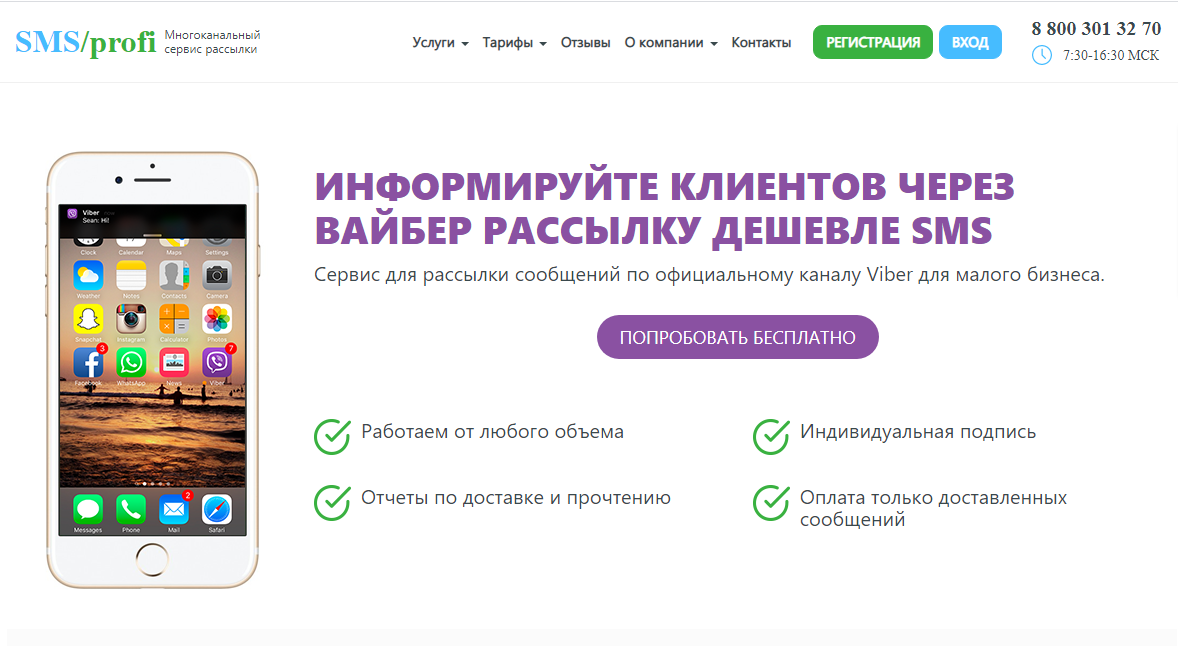Open the Camera app on the phone screen
The width and height of the screenshot is (1178, 646).
click(217, 277)
